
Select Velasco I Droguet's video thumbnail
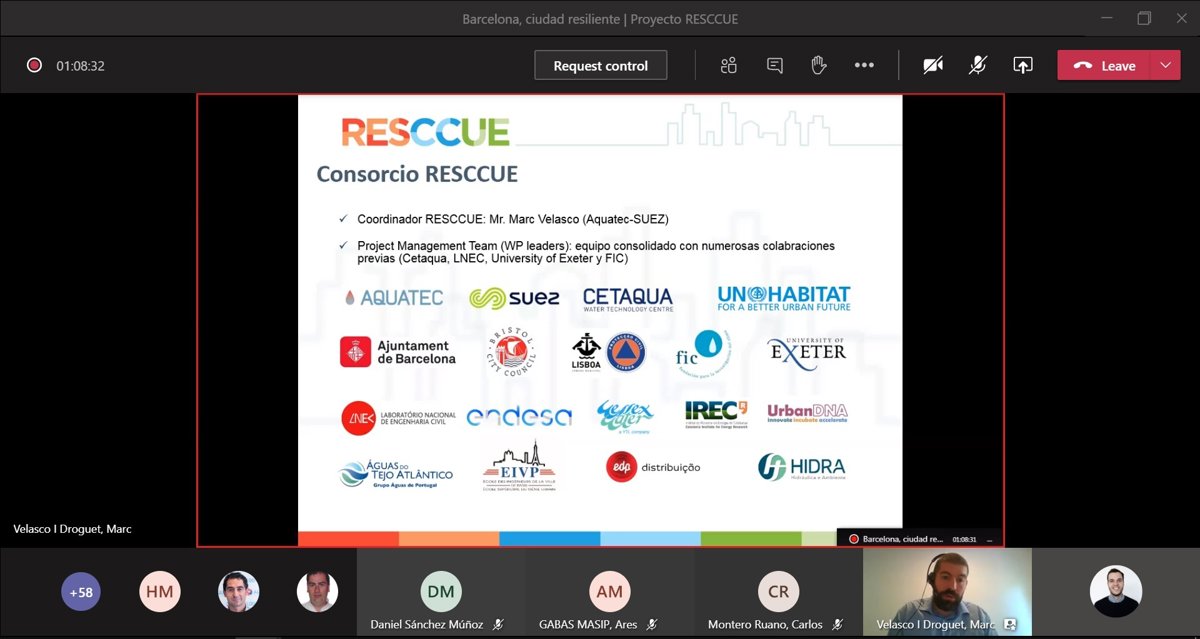click(947, 591)
